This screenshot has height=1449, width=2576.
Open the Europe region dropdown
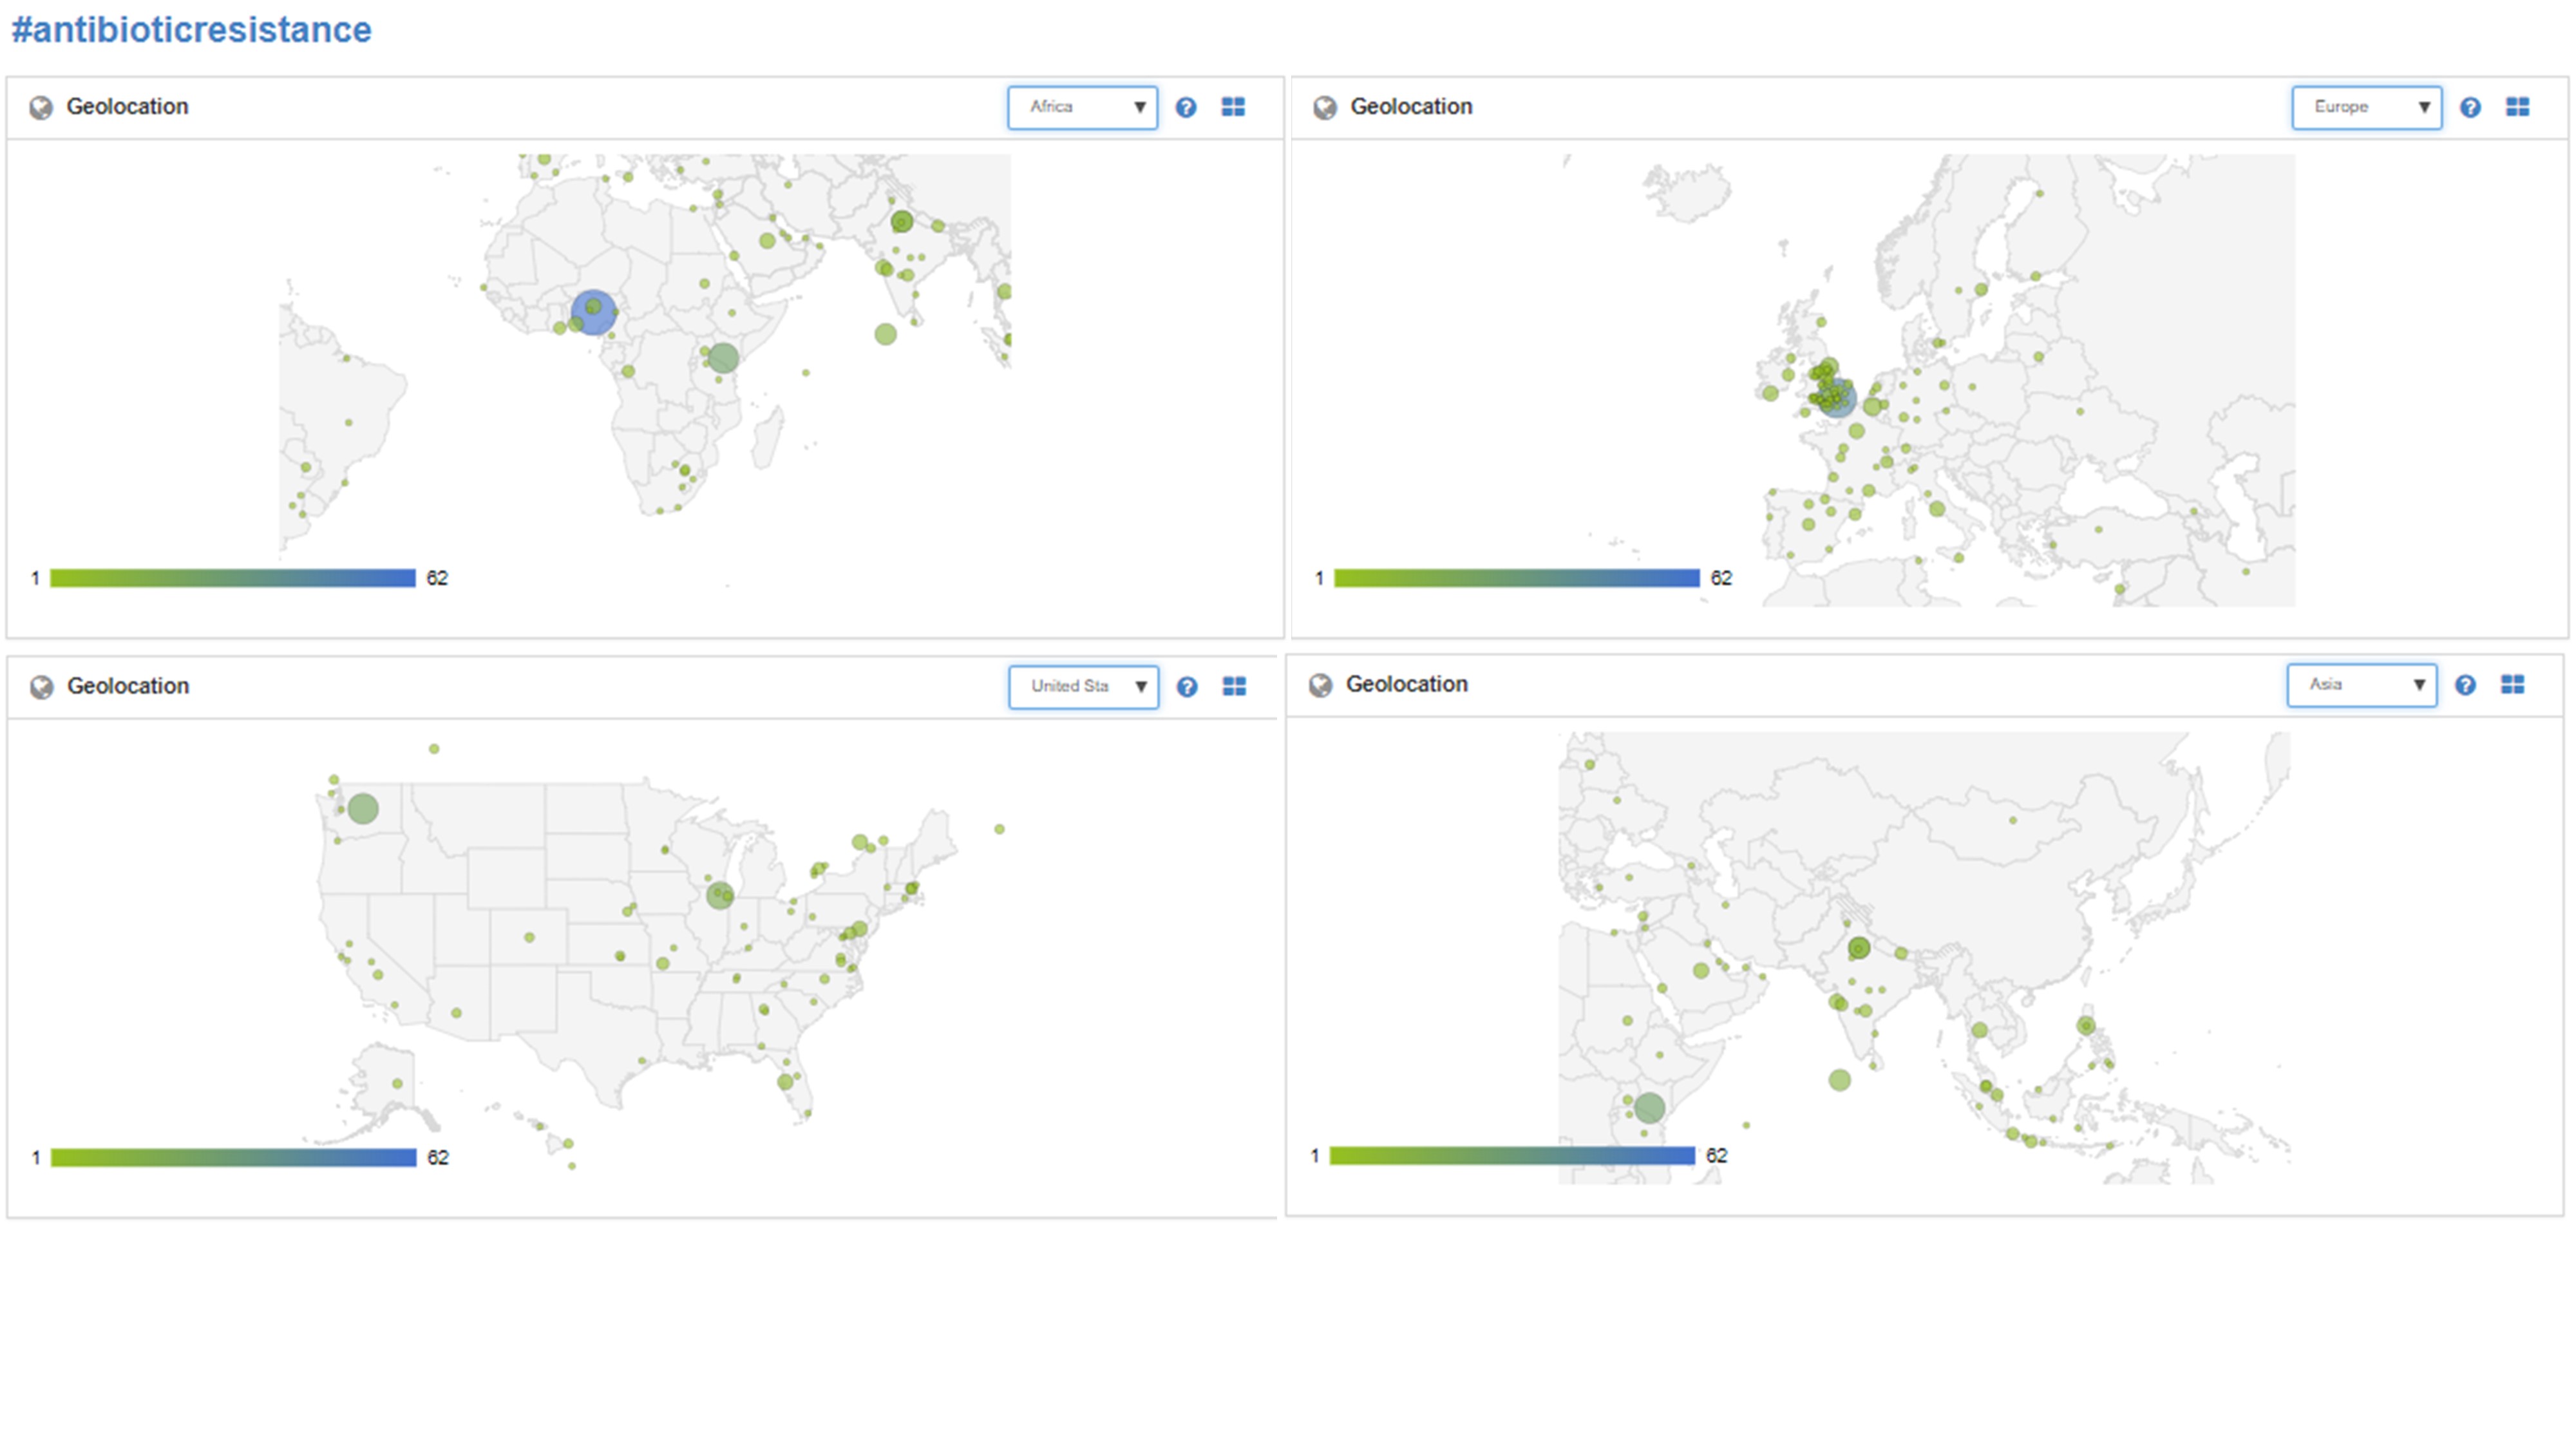(2366, 107)
